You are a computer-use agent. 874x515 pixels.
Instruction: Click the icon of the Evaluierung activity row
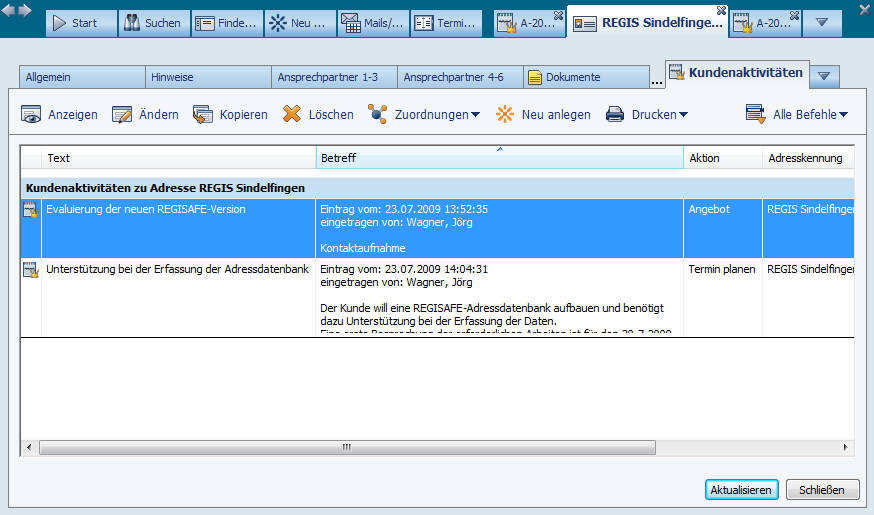30,209
